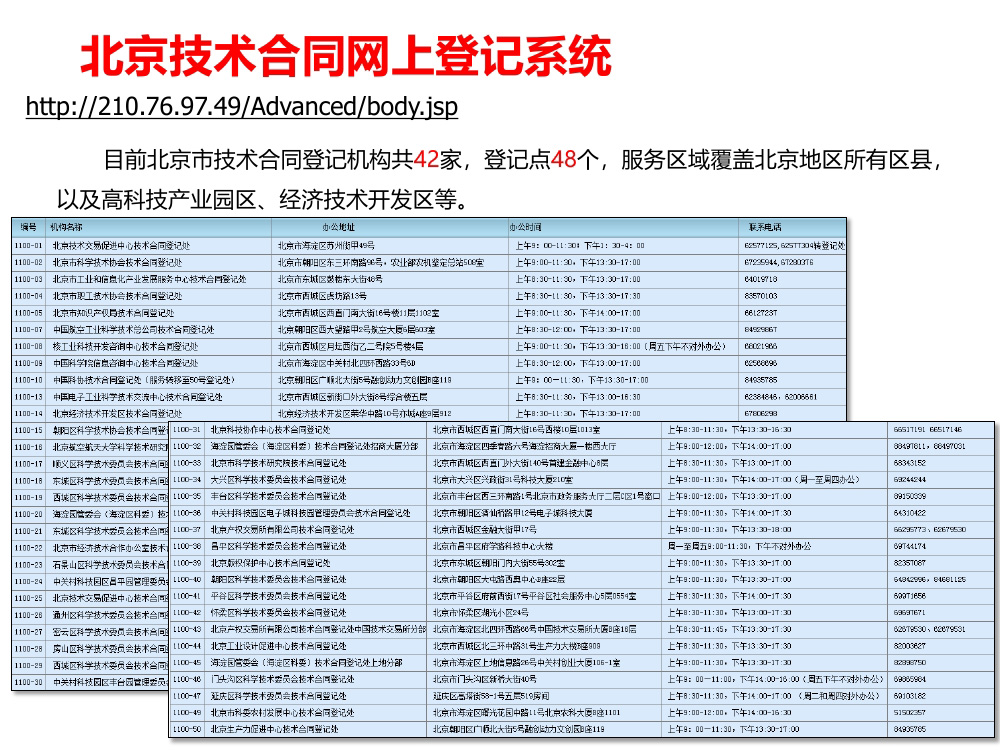Select row number 1100-01

tap(28, 246)
